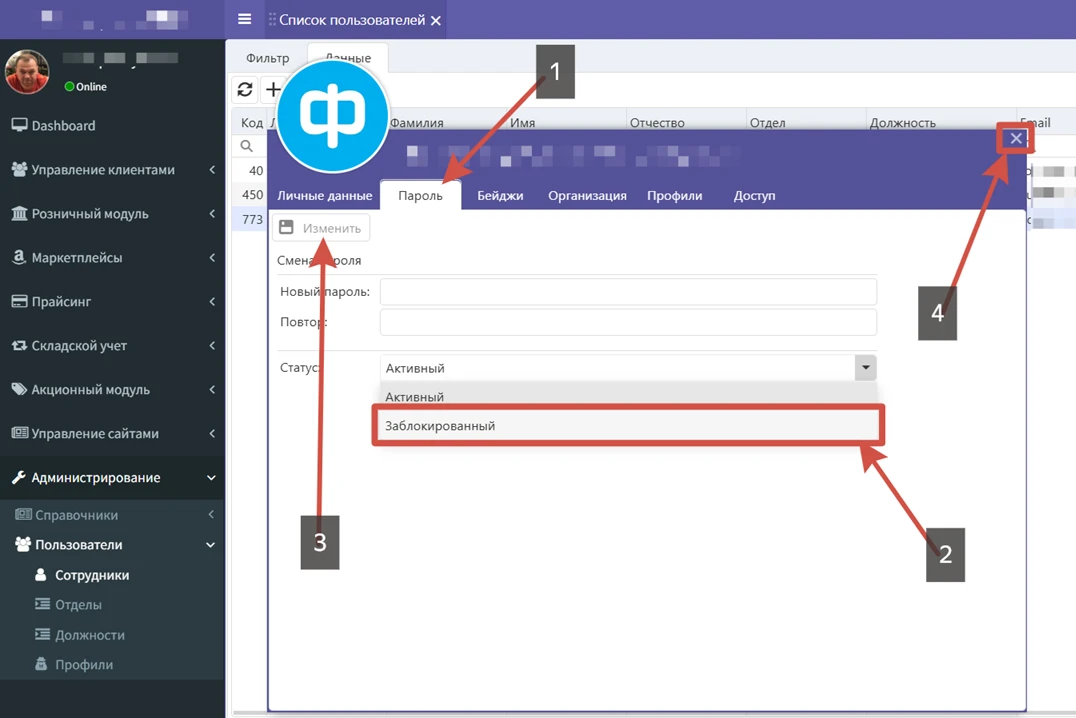This screenshot has height=718, width=1076.
Task: Expand Управление клиентами menu
Action: [103, 170]
